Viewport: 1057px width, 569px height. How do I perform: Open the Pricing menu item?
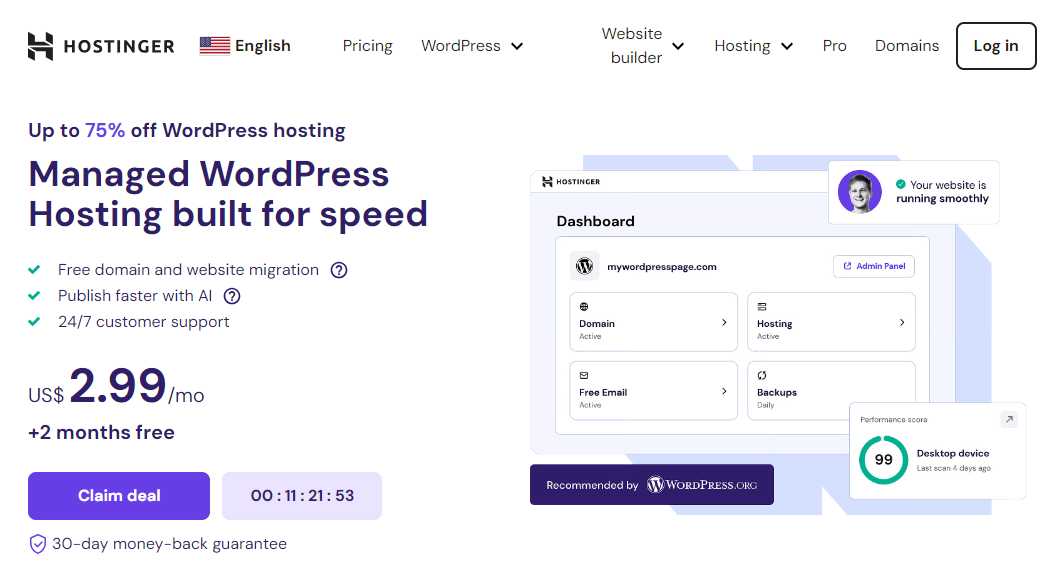pos(367,46)
